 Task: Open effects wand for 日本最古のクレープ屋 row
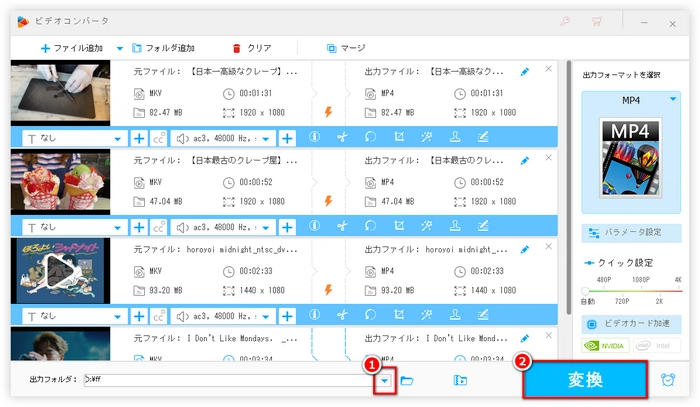click(427, 226)
